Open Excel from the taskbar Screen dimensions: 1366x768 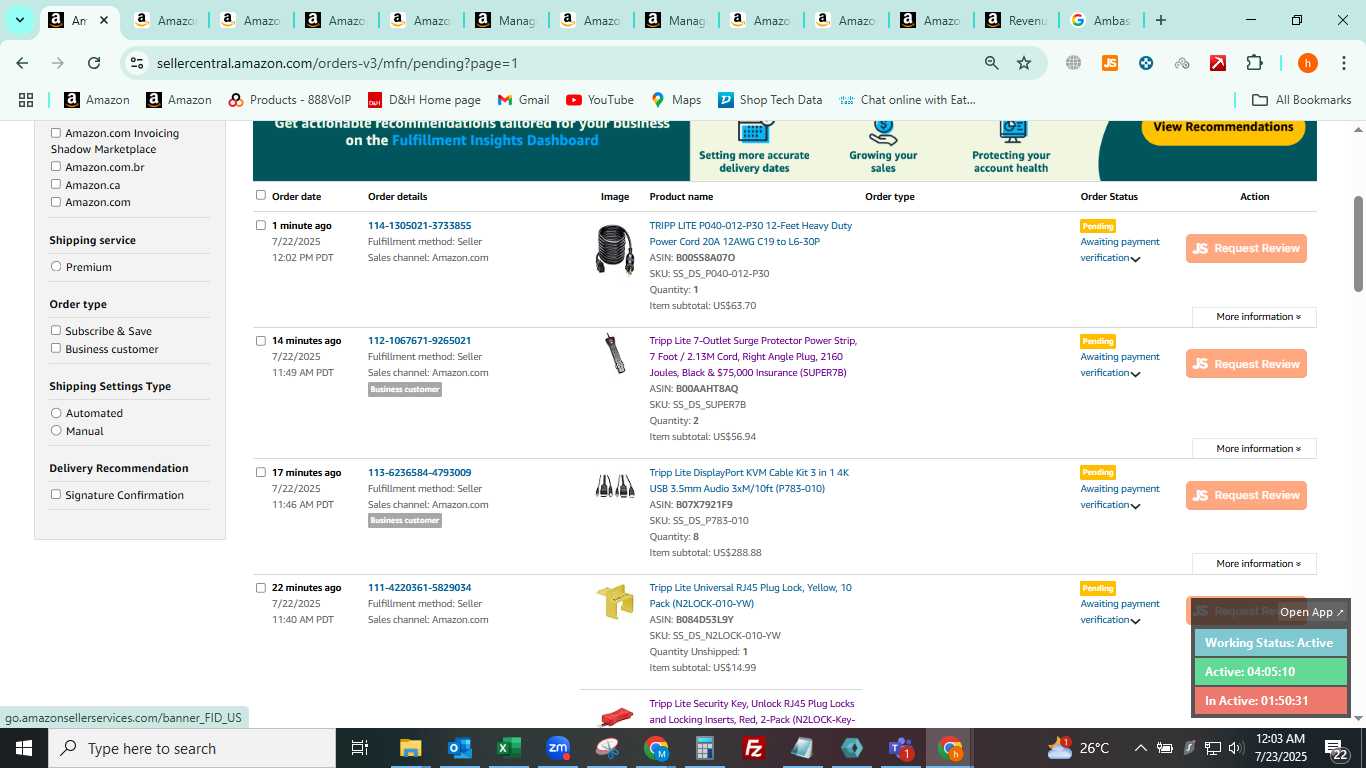(x=508, y=748)
